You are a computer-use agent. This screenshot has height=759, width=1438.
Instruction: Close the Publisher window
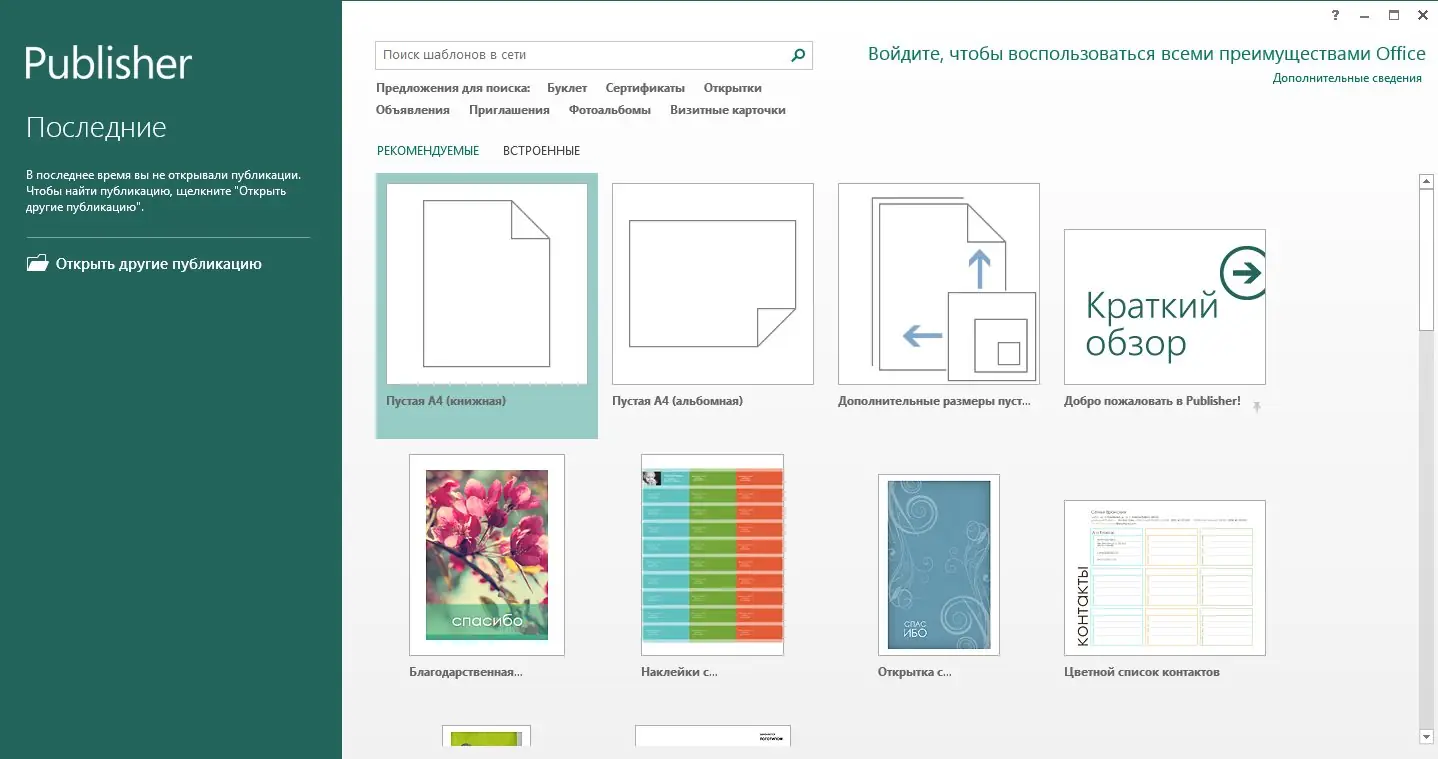coord(1423,15)
